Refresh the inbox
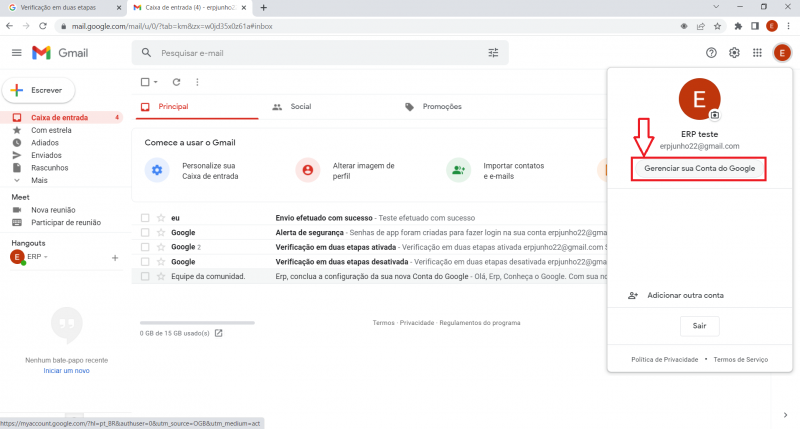 pos(177,82)
